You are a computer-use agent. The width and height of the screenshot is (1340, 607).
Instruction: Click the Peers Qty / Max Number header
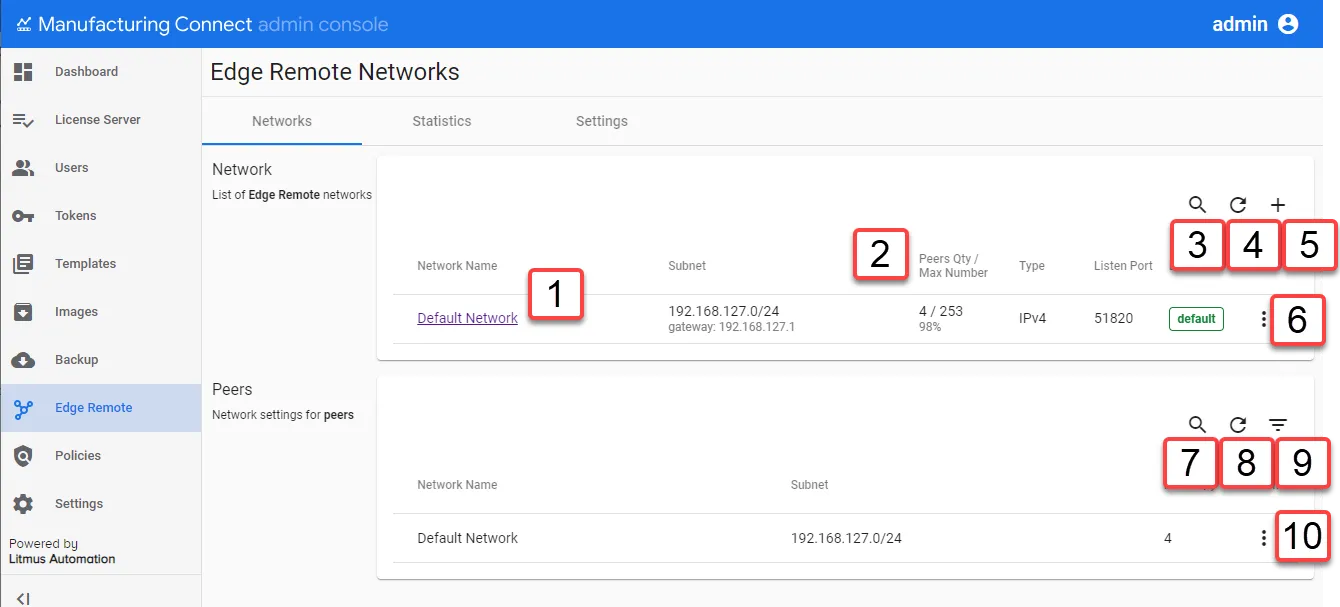pyautogui.click(x=953, y=266)
